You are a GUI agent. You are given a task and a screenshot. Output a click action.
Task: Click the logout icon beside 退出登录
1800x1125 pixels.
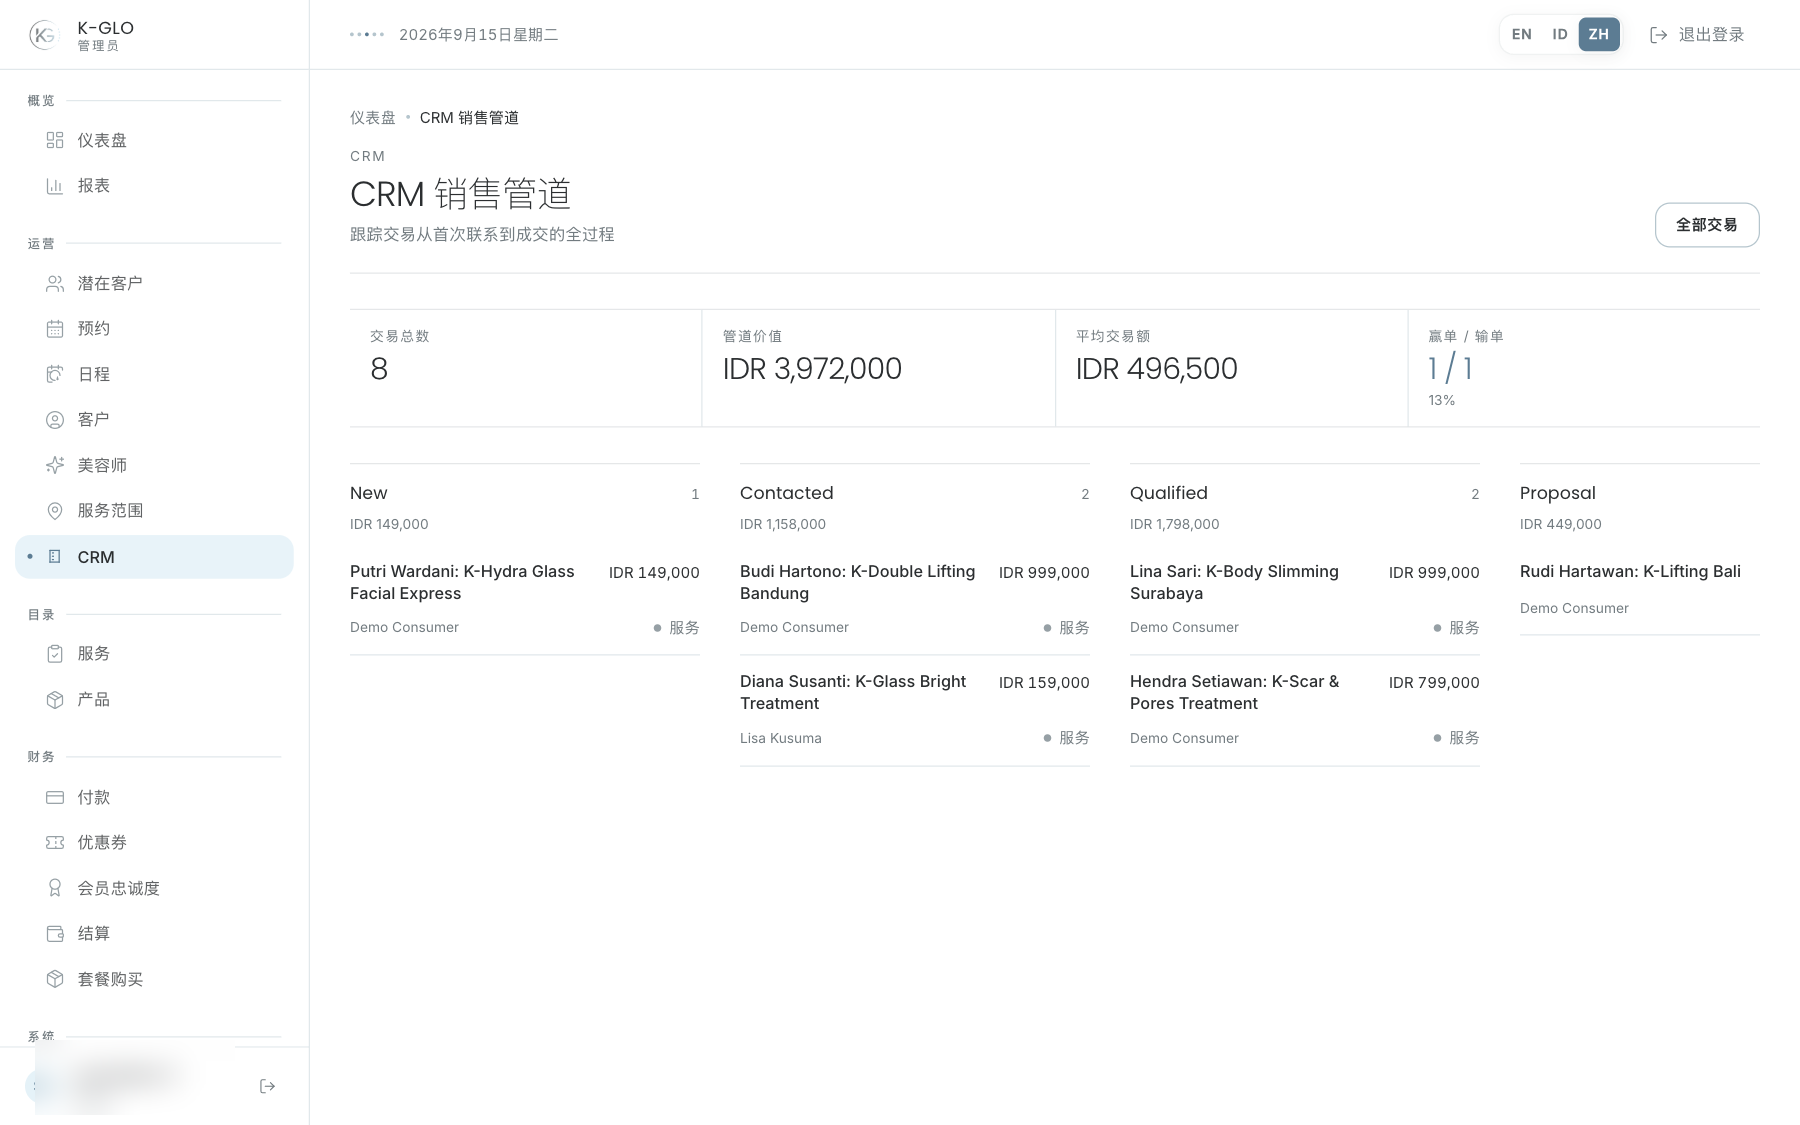1658,35
